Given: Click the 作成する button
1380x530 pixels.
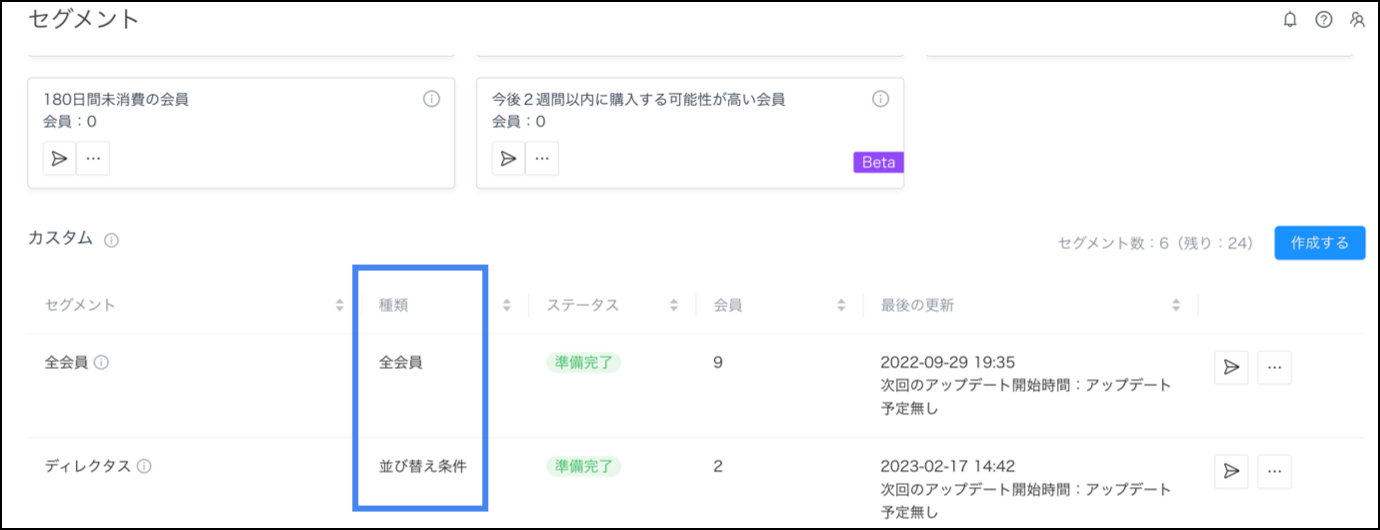Looking at the screenshot, I should point(1319,243).
